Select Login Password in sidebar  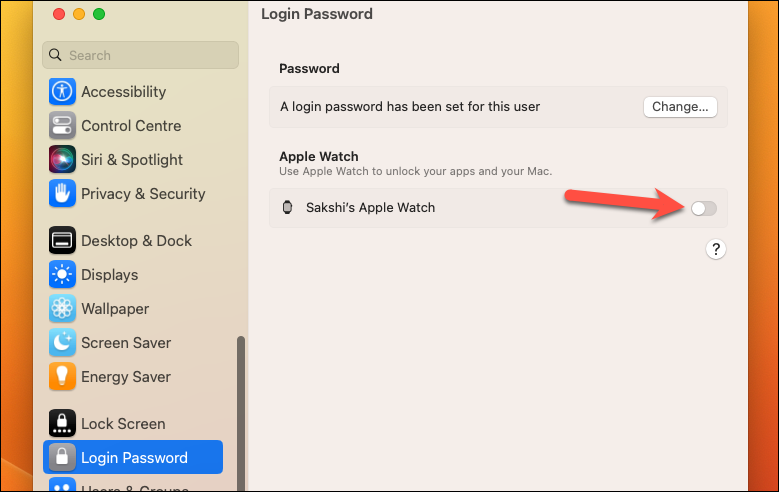[133, 457]
